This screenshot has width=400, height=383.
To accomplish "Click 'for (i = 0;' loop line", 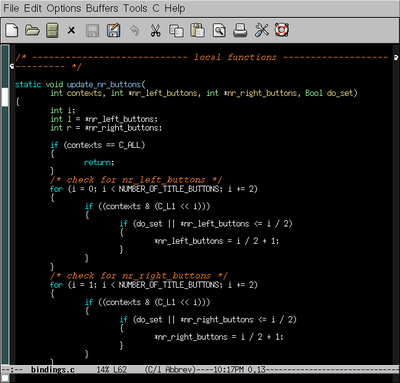I will (154, 189).
